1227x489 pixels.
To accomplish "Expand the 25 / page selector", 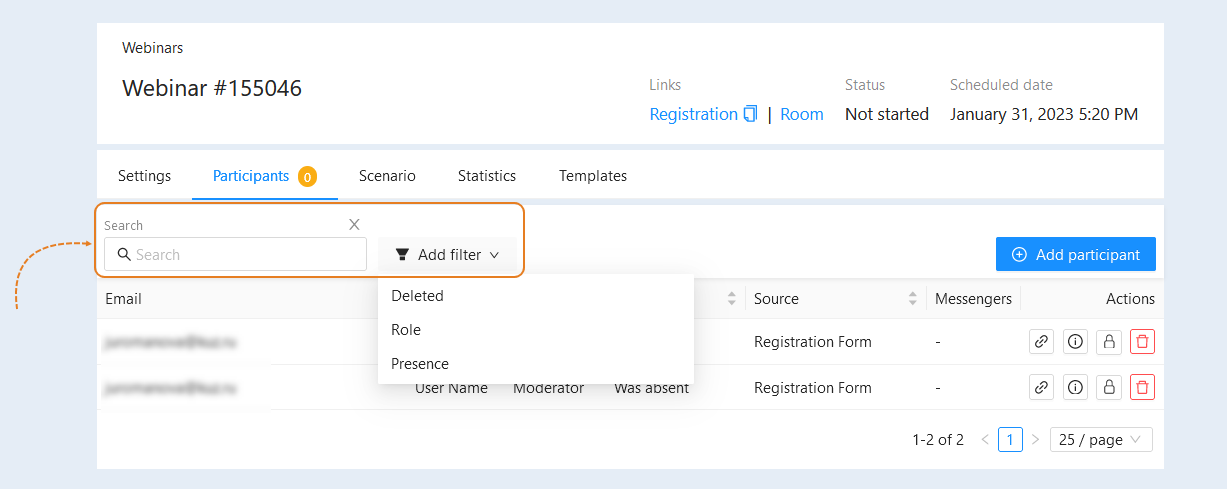I will (1101, 440).
